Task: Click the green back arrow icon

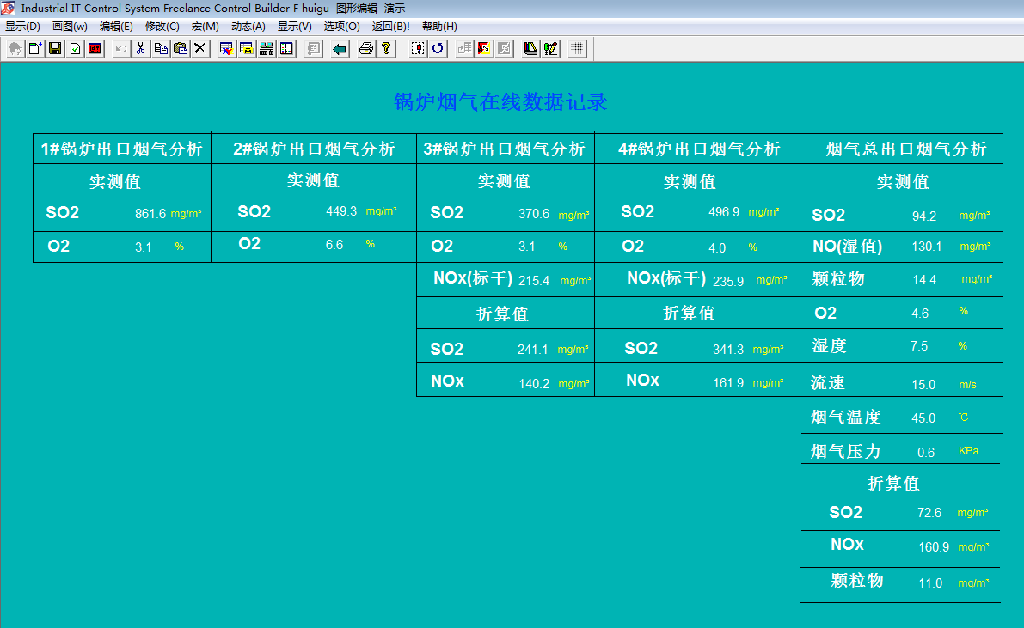Action: 340,48
